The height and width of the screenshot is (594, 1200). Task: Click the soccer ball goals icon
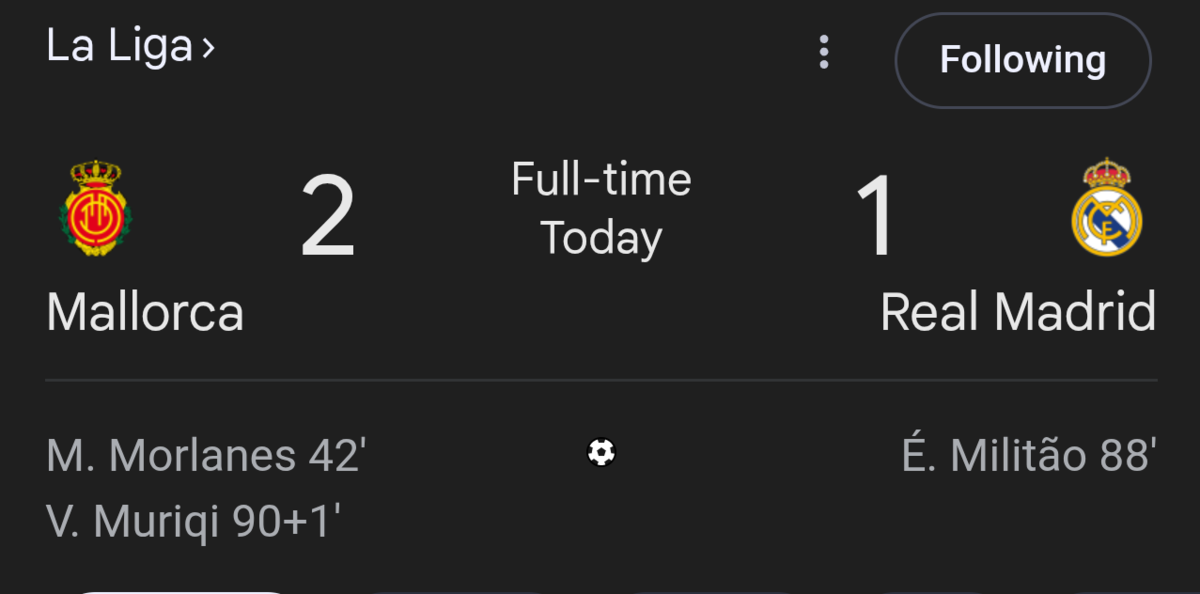pyautogui.click(x=601, y=453)
